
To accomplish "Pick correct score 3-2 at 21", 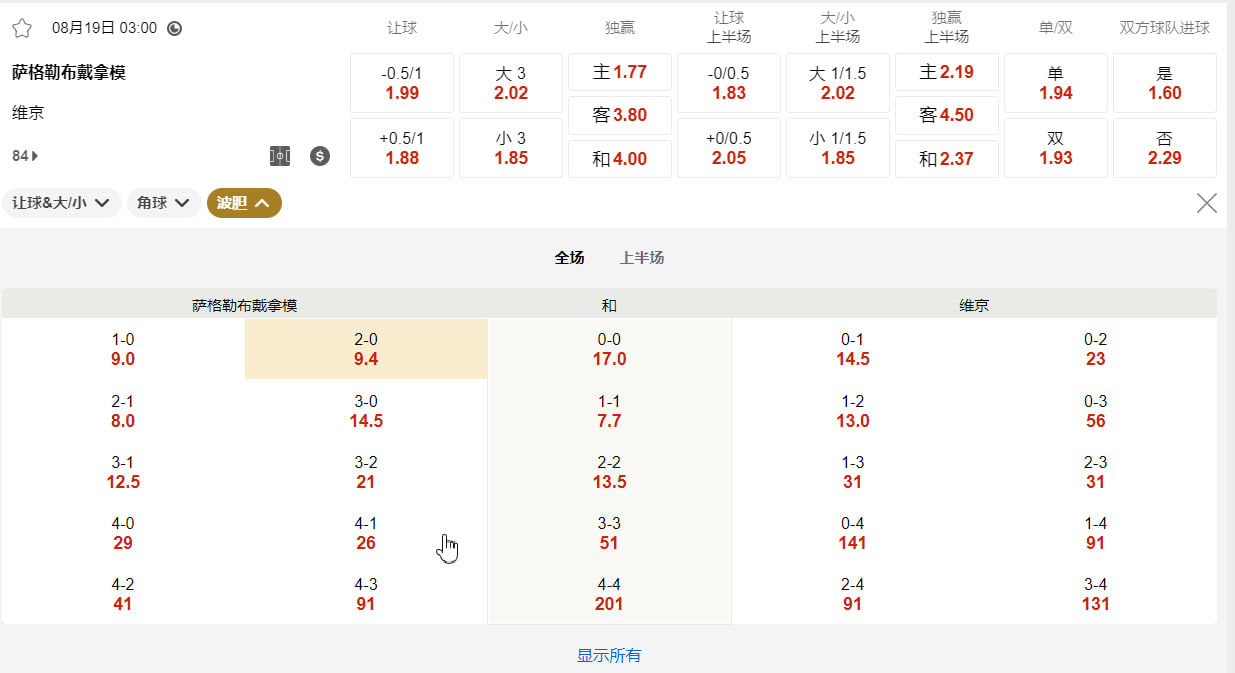I will click(366, 472).
